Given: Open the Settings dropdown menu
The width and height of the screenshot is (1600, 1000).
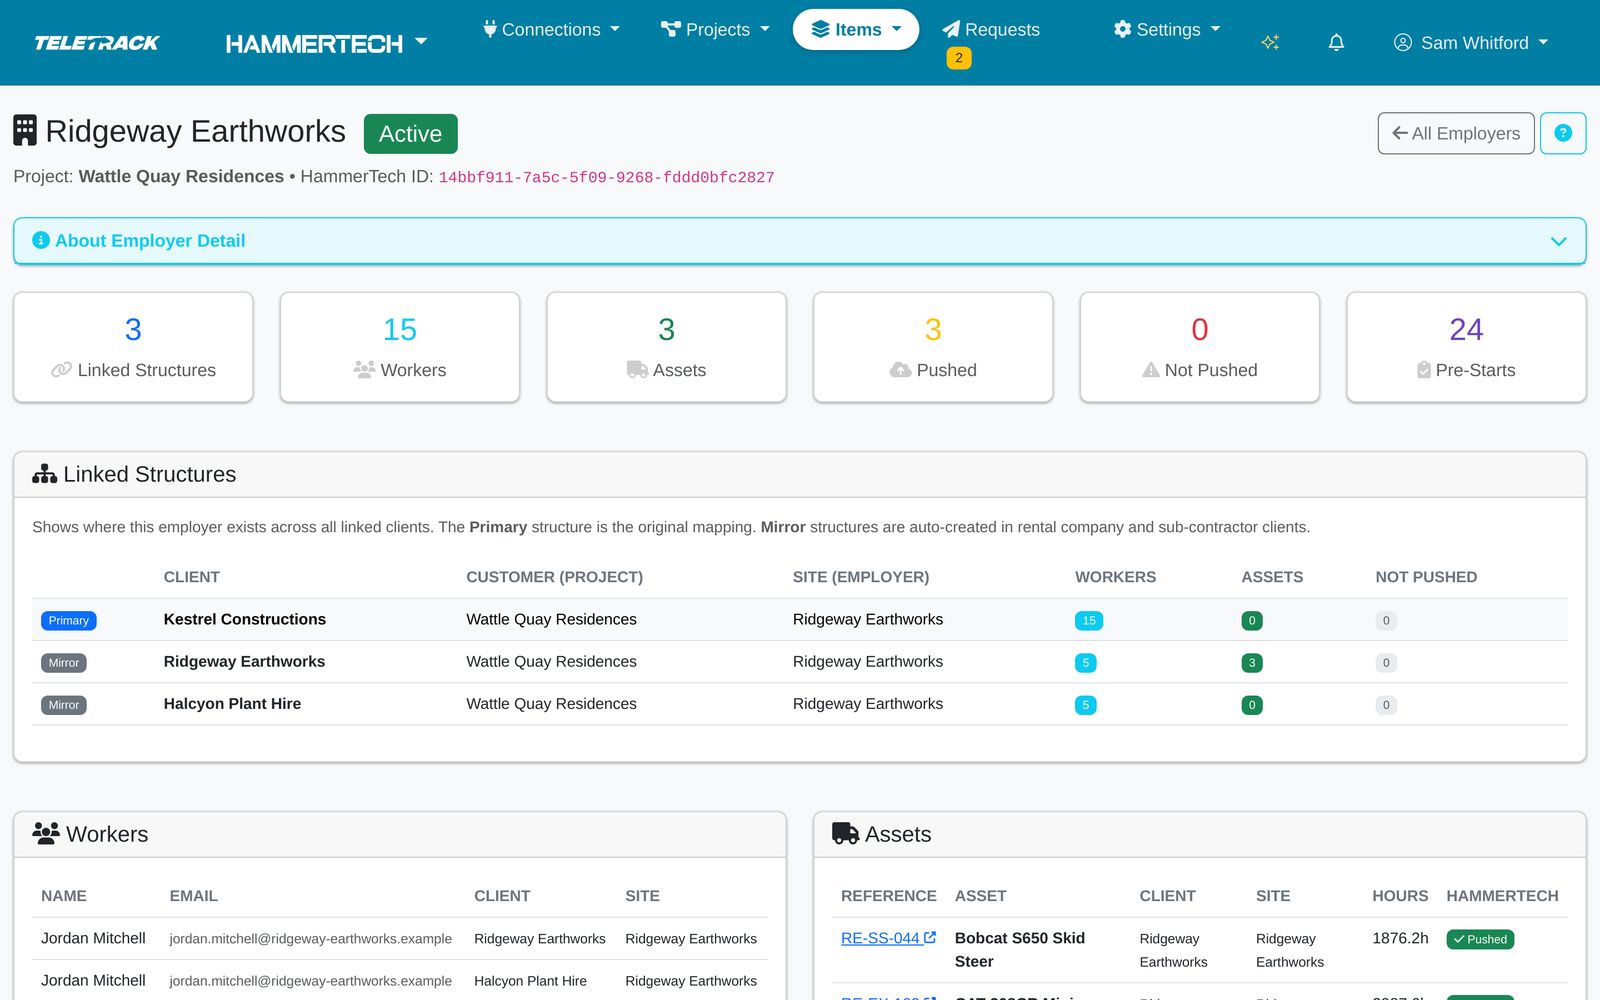Looking at the screenshot, I should [x=1167, y=29].
